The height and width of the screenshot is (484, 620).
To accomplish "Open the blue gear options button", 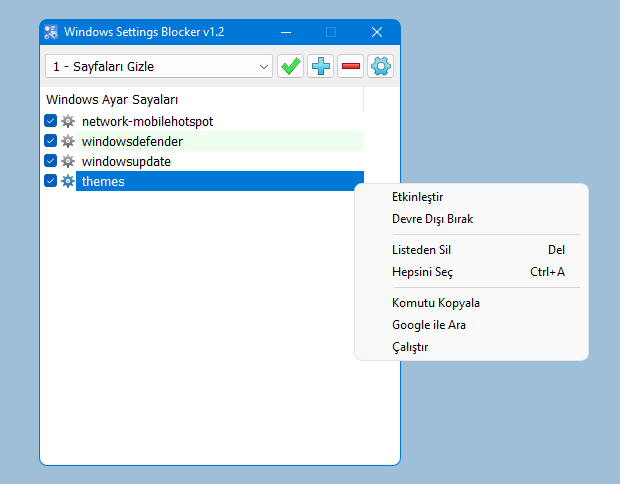I will [380, 66].
